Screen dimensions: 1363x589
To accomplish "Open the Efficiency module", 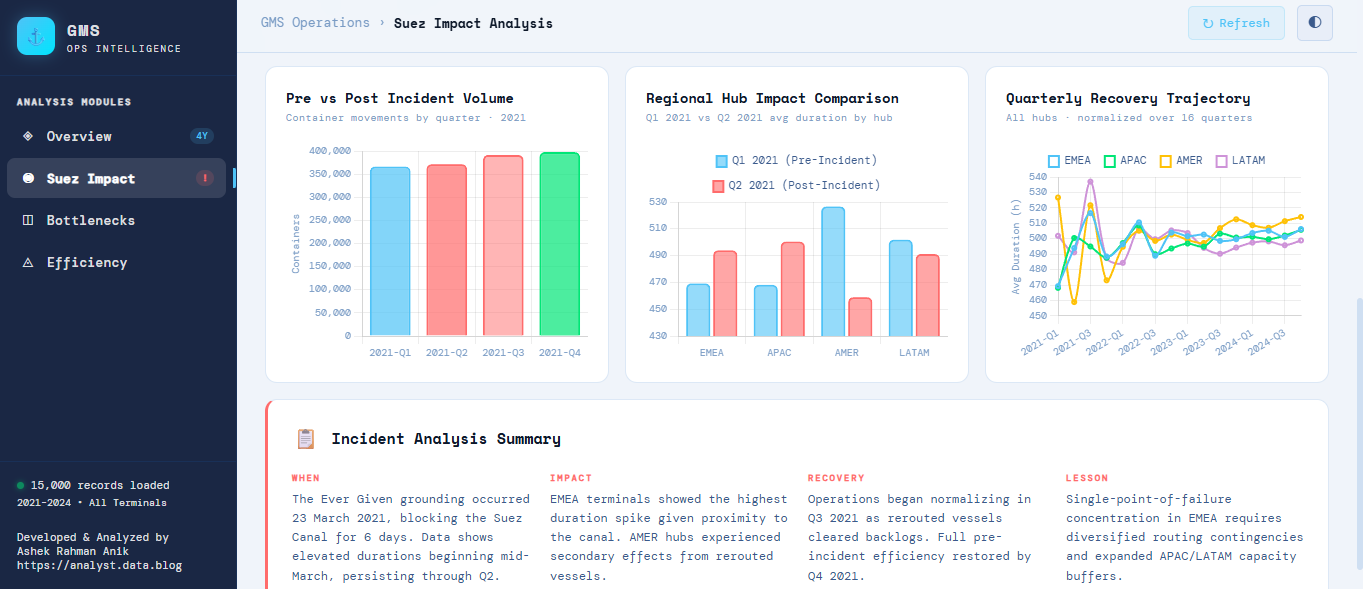I will click(86, 262).
